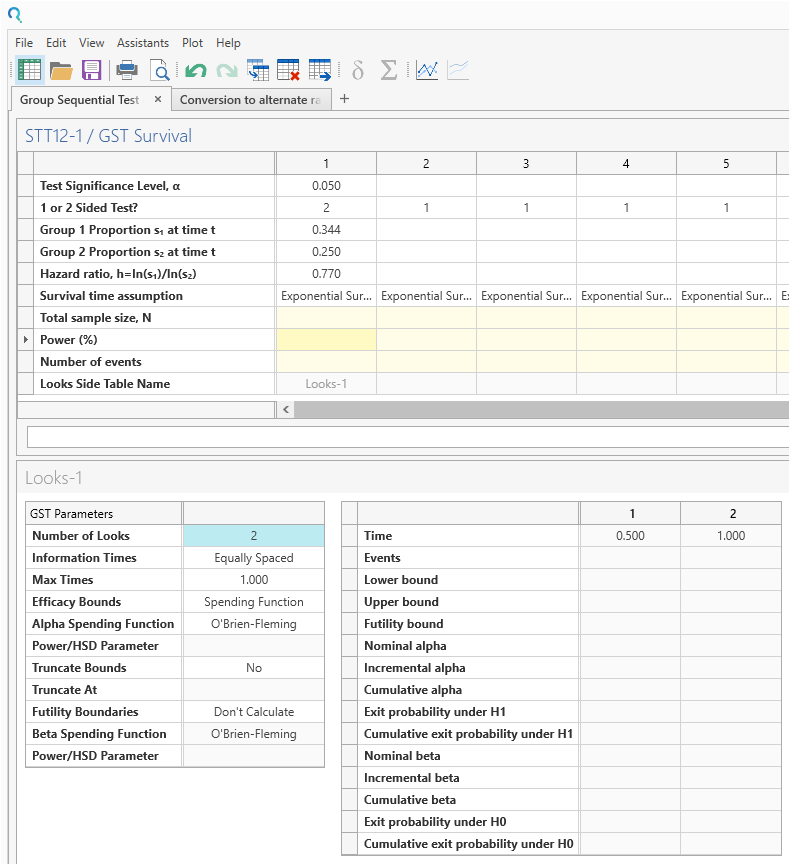Click Looks-1 side table name cell

[x=326, y=384]
